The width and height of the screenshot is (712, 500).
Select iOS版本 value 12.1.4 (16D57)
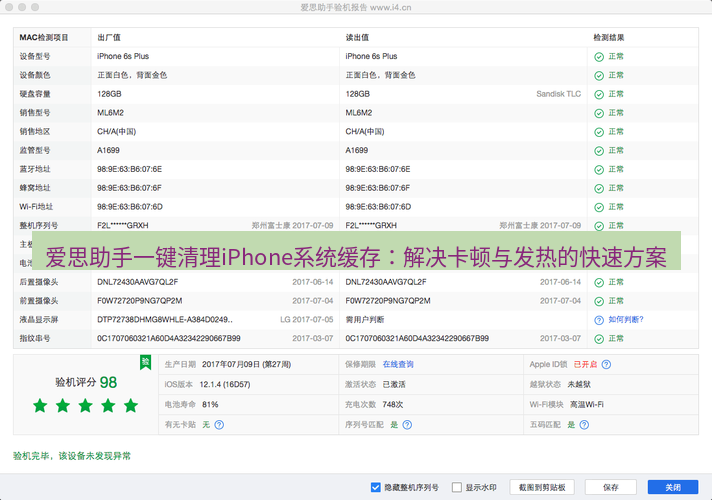click(225, 385)
